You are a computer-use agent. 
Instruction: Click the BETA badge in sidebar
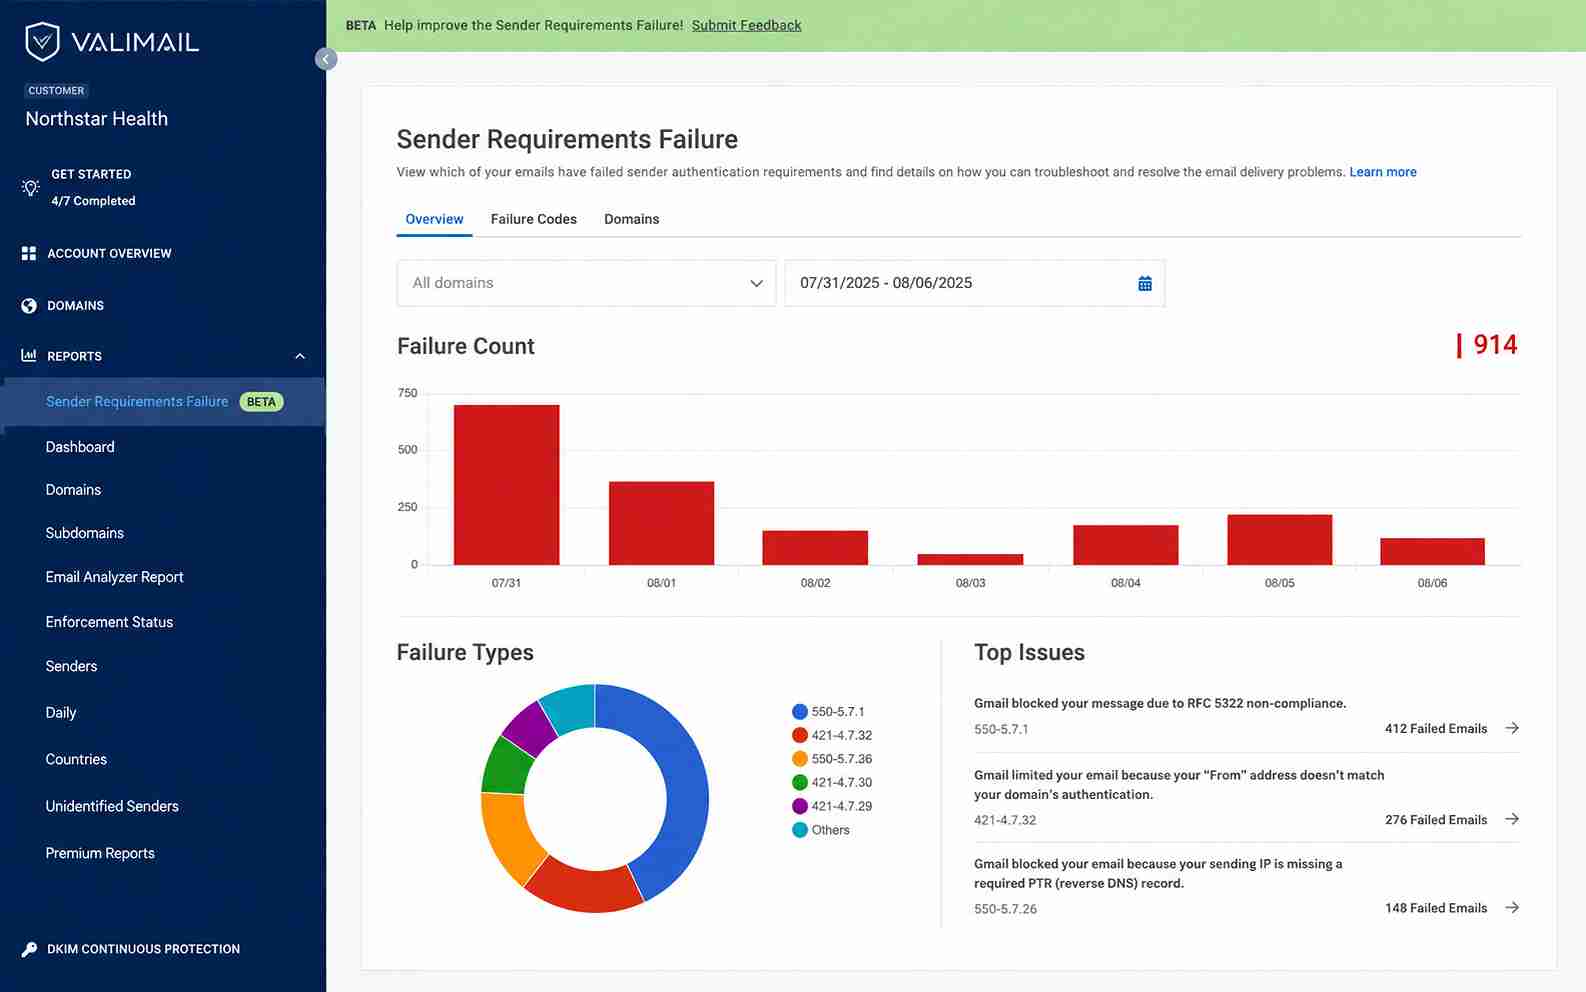pos(261,402)
